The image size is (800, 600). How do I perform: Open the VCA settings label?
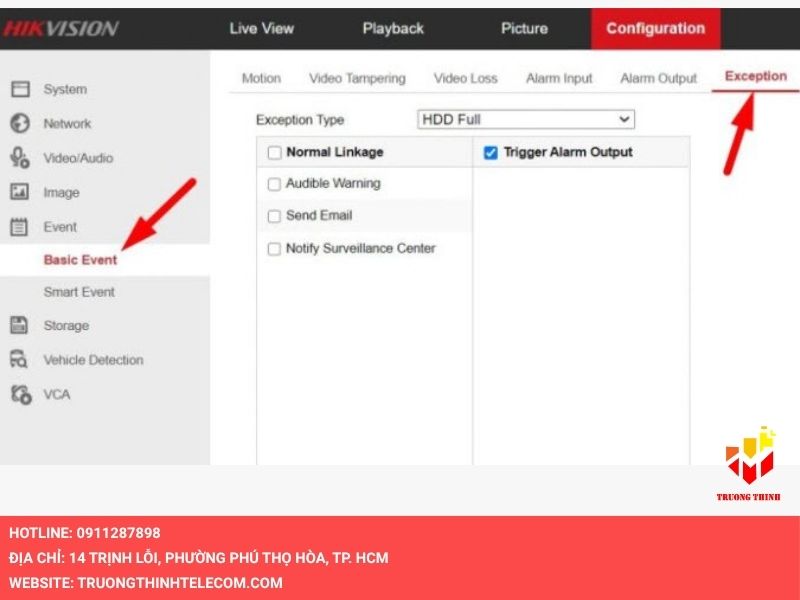[x=57, y=394]
